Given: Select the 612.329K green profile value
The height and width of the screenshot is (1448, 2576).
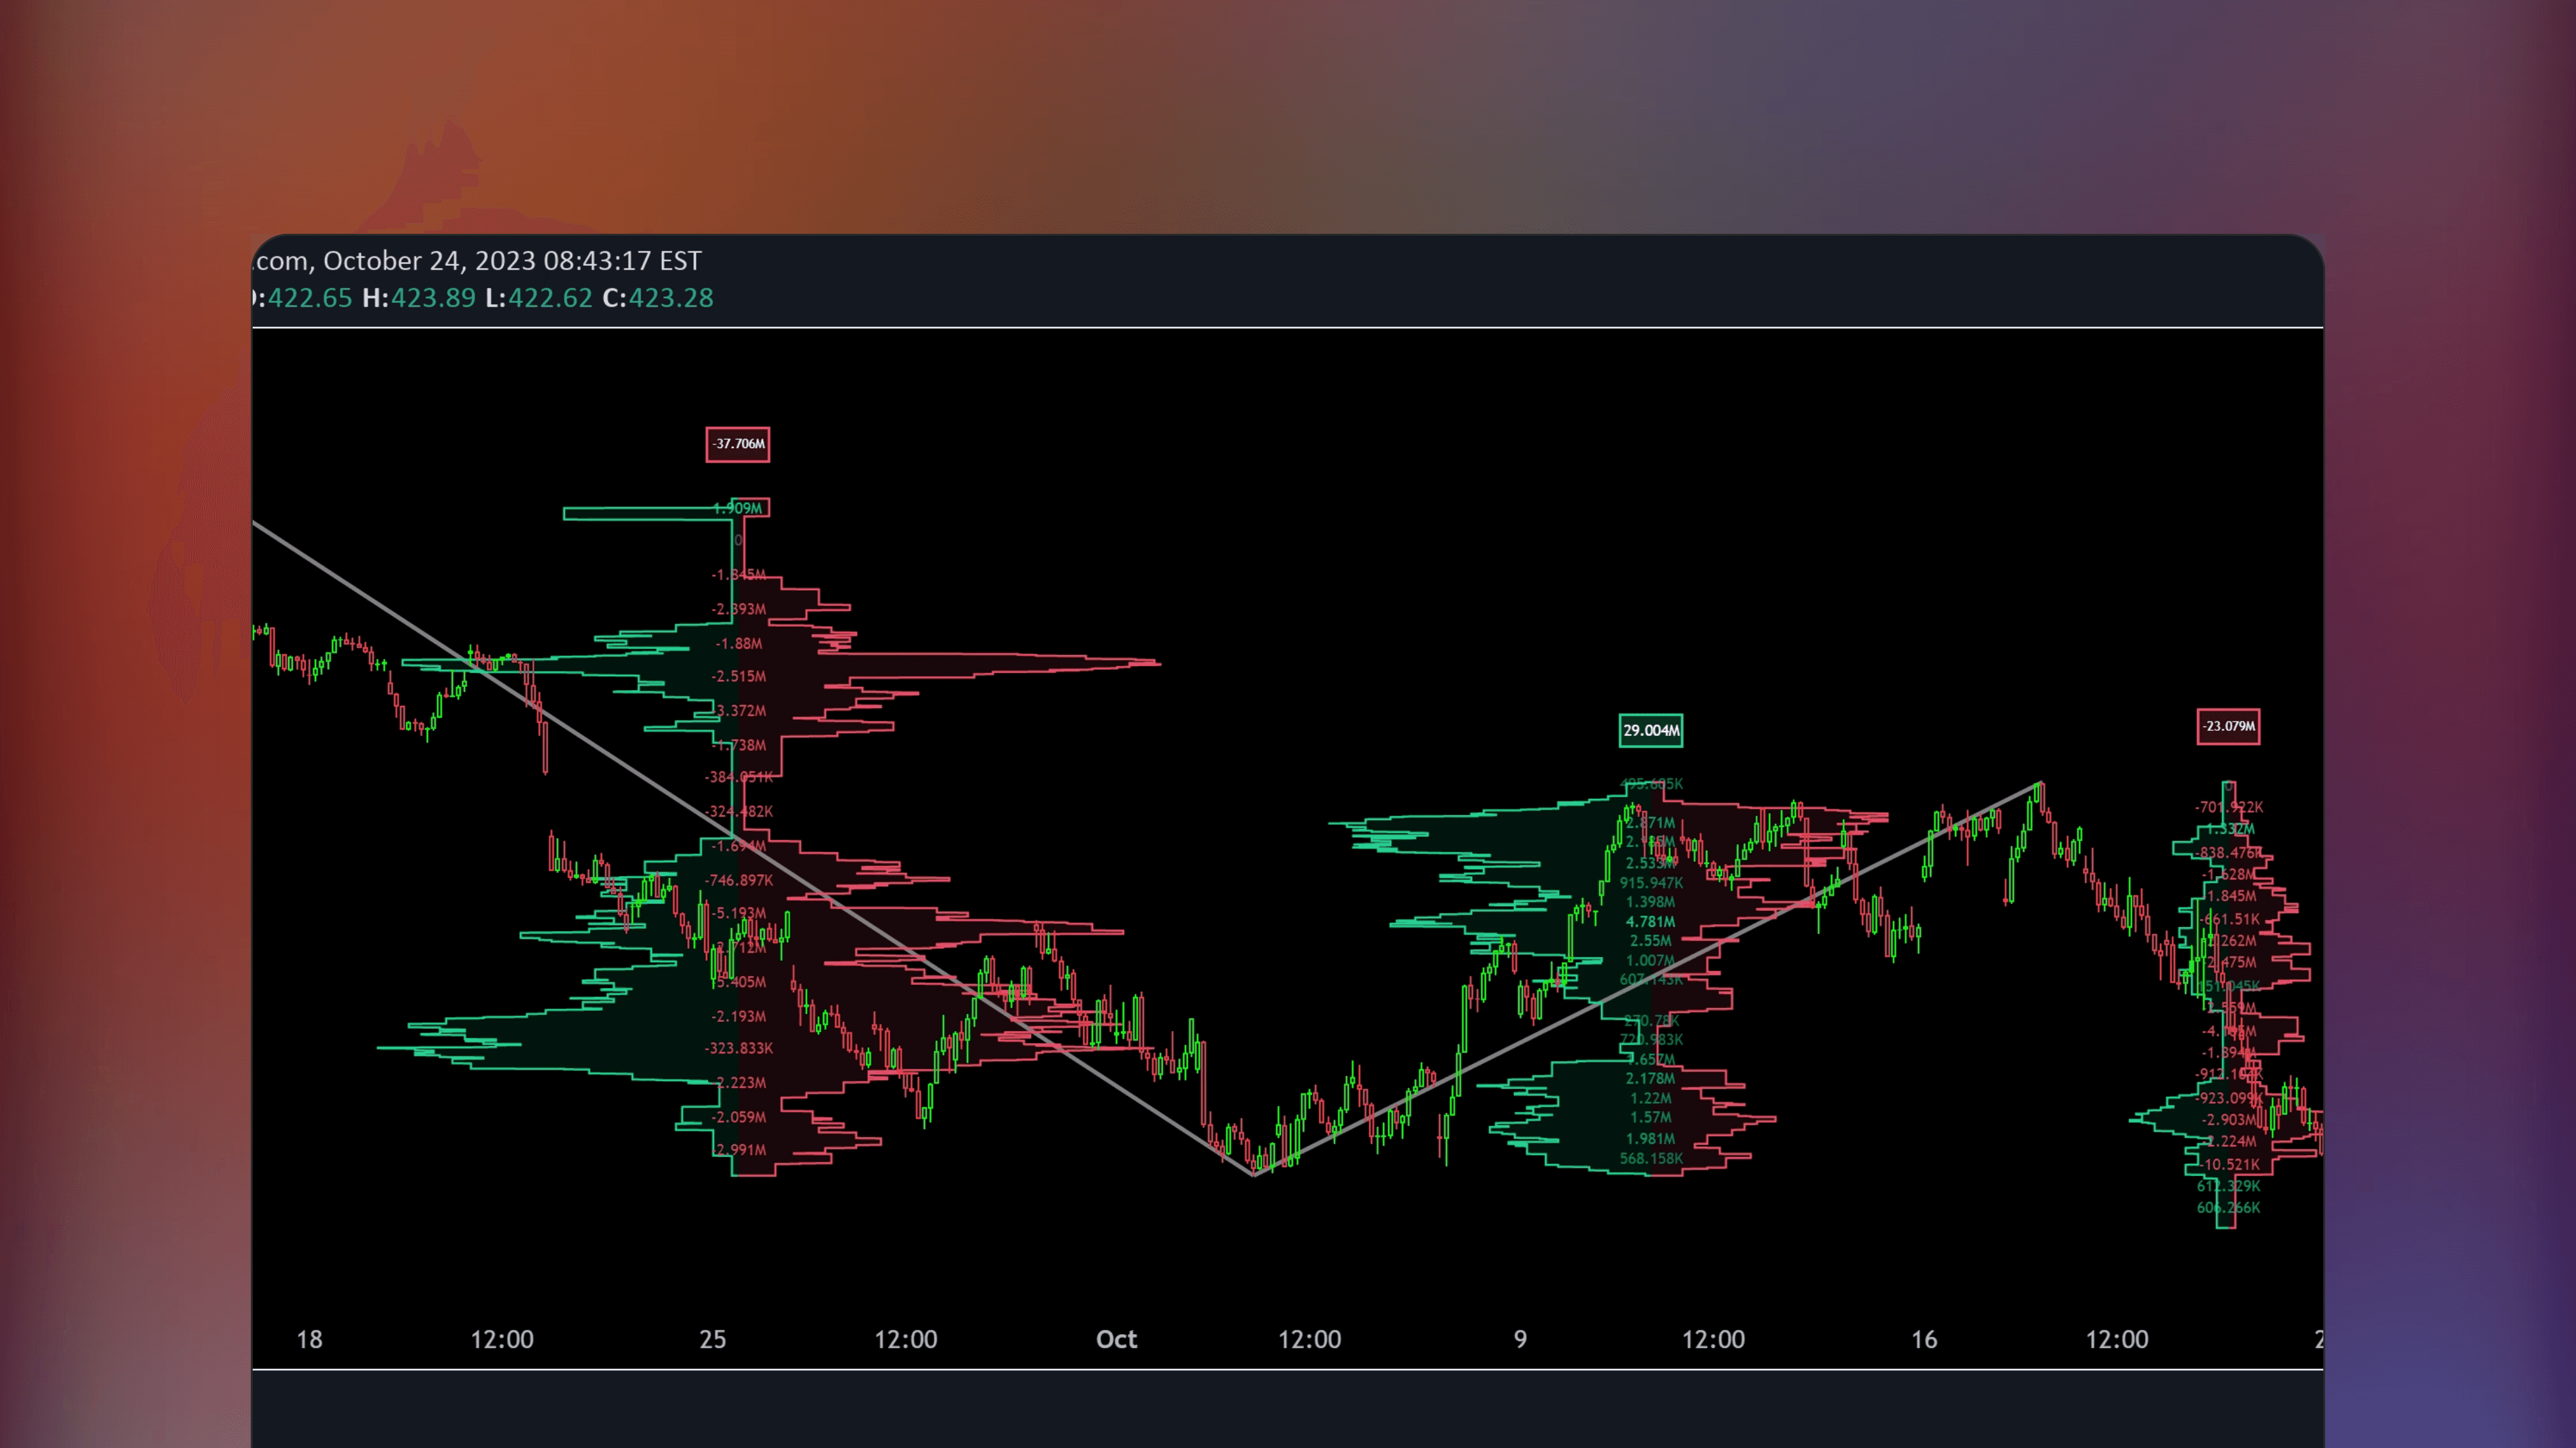Looking at the screenshot, I should click(2228, 1187).
